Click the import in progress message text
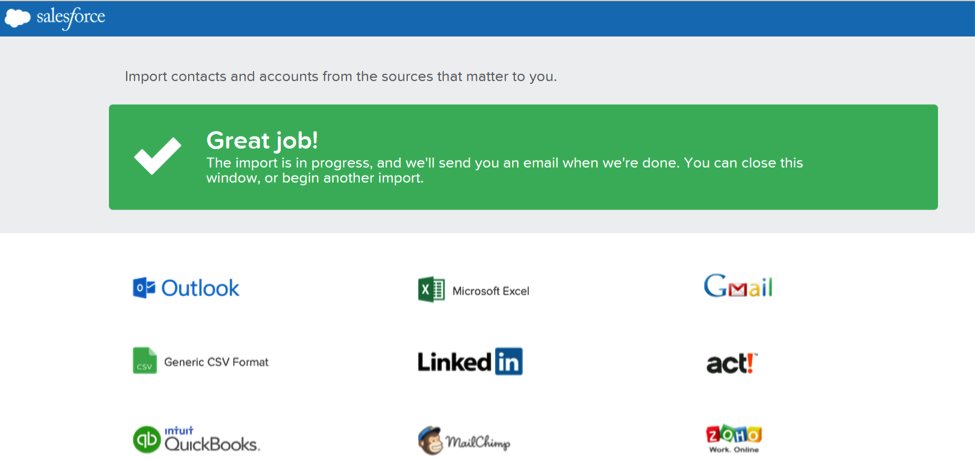Screen dimensions: 975x459 pos(504,170)
